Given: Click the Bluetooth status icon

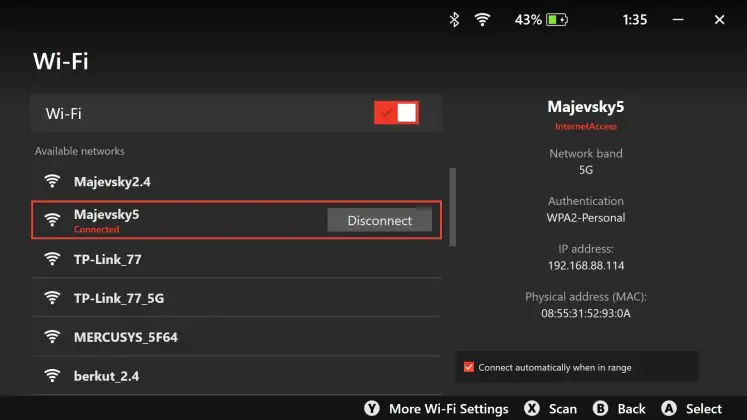Looking at the screenshot, I should point(454,20).
